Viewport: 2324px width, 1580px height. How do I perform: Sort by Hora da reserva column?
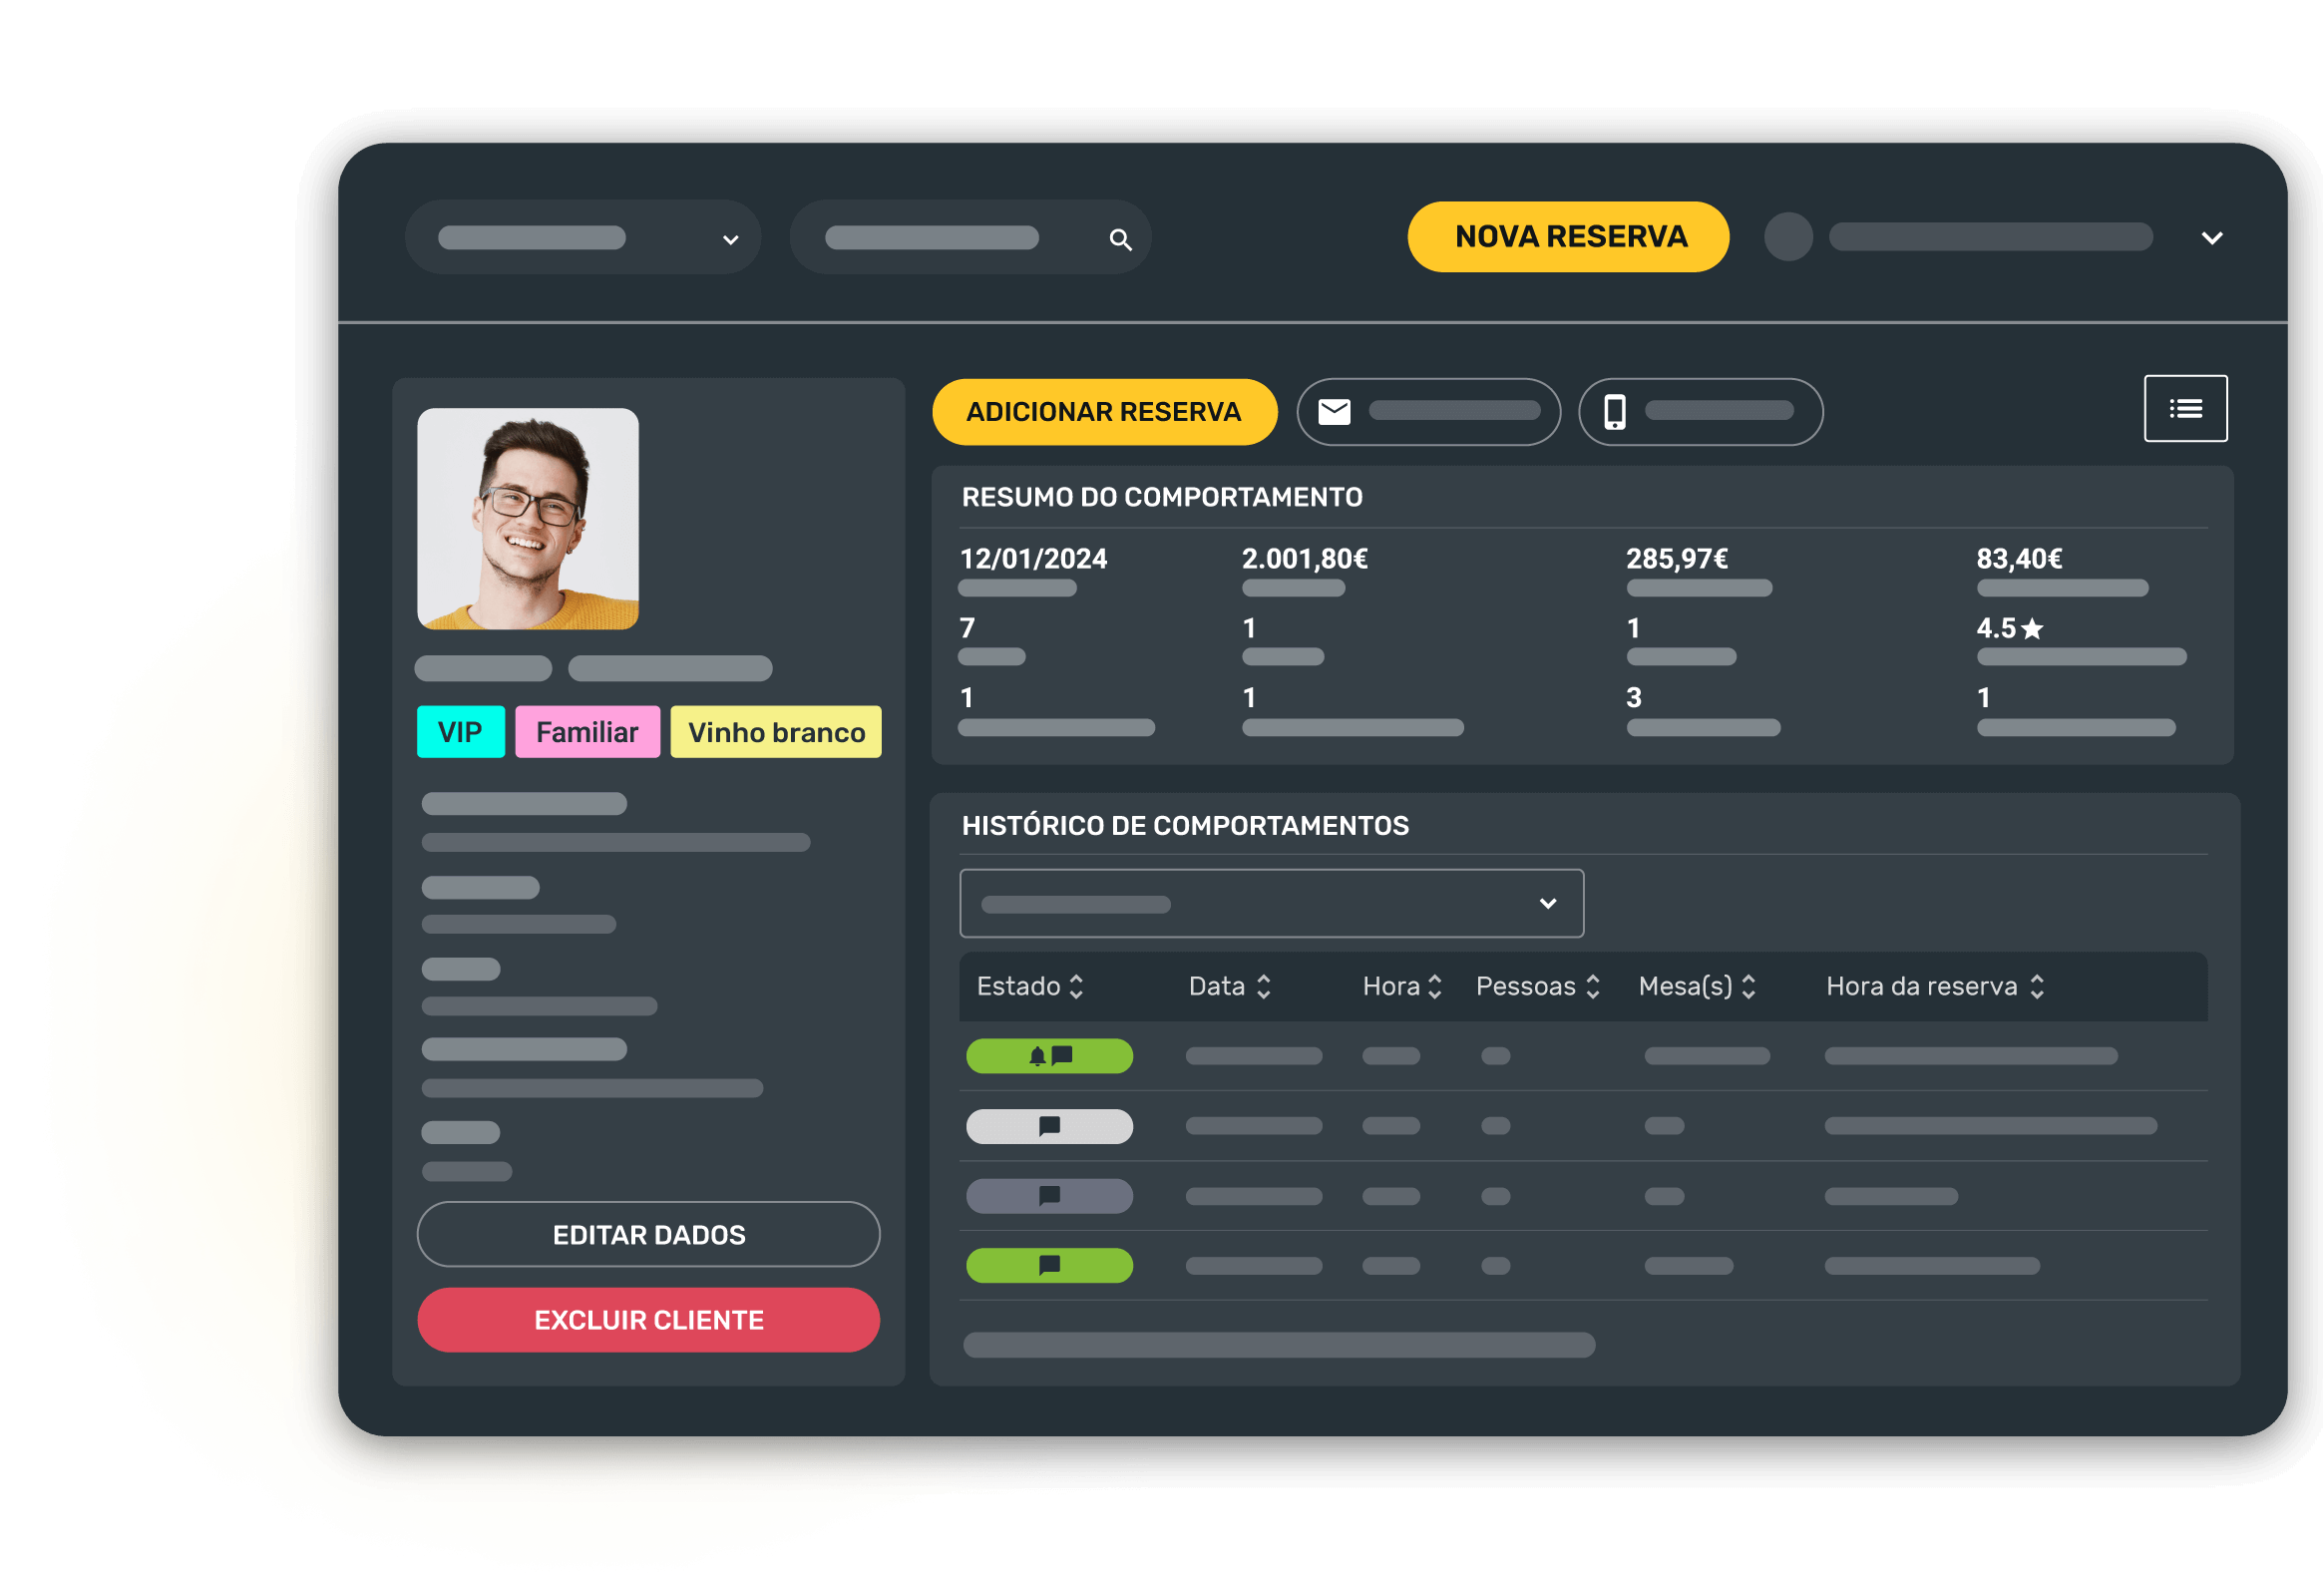click(2037, 987)
